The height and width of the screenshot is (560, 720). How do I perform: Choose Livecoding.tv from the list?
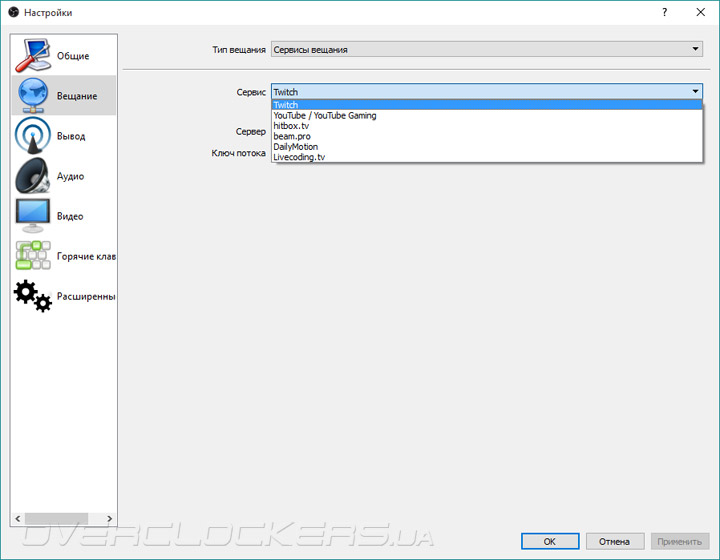pyautogui.click(x=487, y=157)
